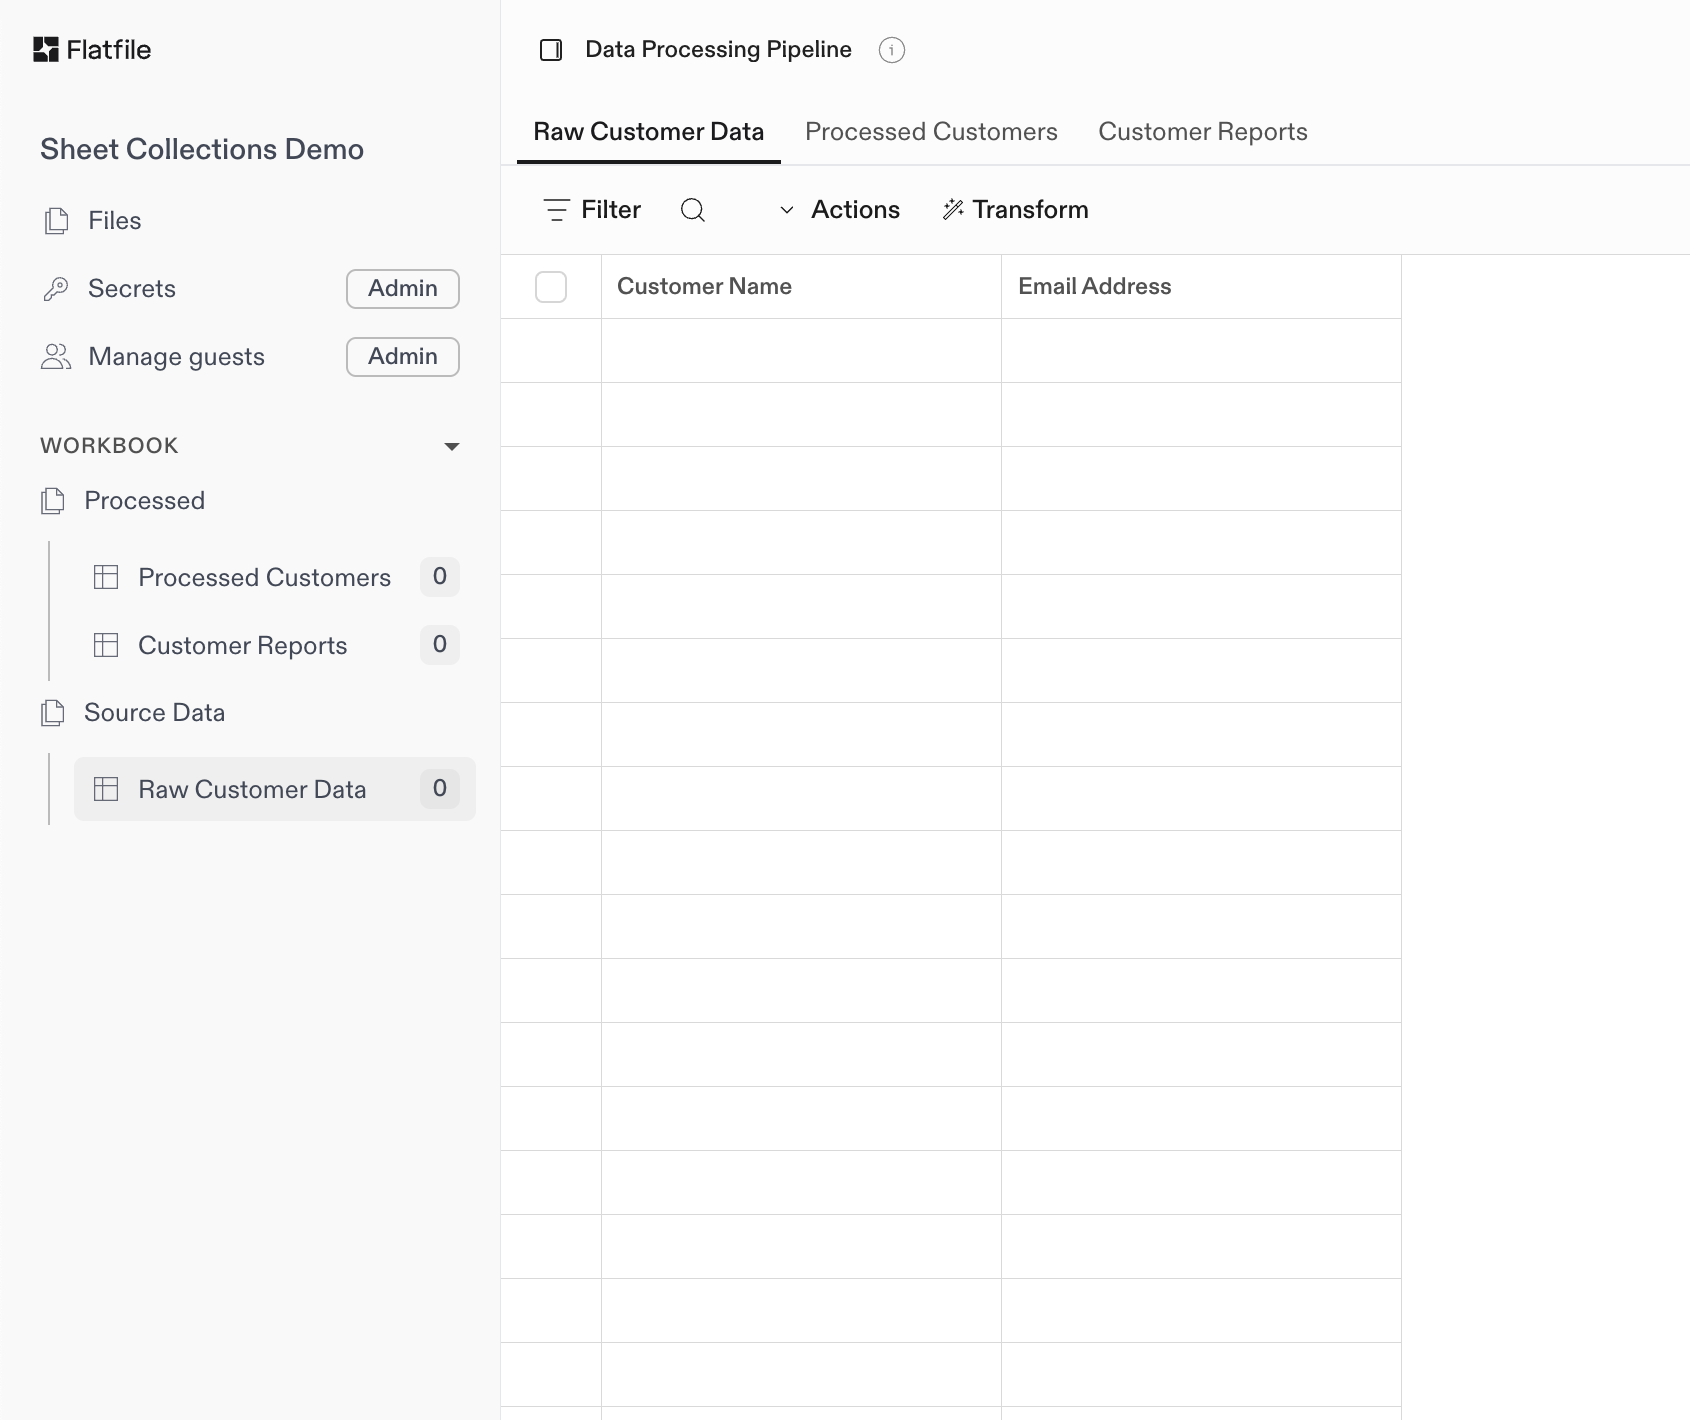
Task: Click the Transform button label
Action: coord(1031,210)
